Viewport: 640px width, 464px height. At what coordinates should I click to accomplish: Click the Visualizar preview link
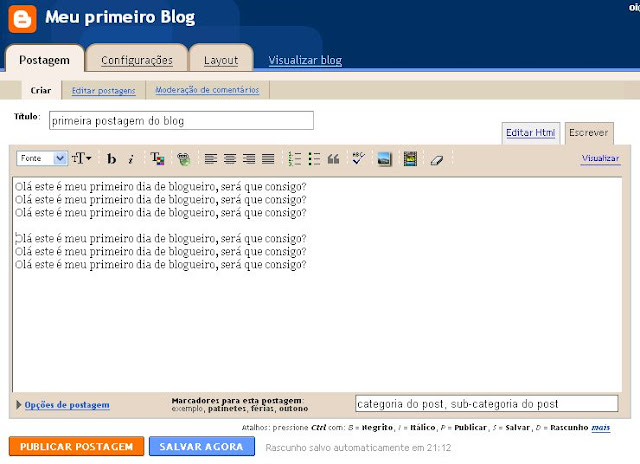(600, 158)
